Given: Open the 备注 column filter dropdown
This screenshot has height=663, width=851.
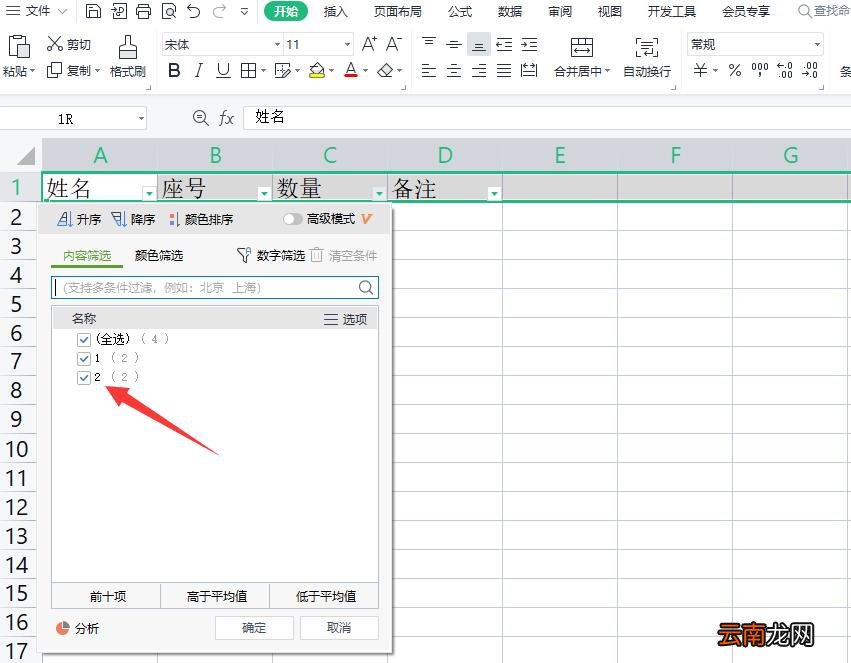Looking at the screenshot, I should tap(494, 193).
